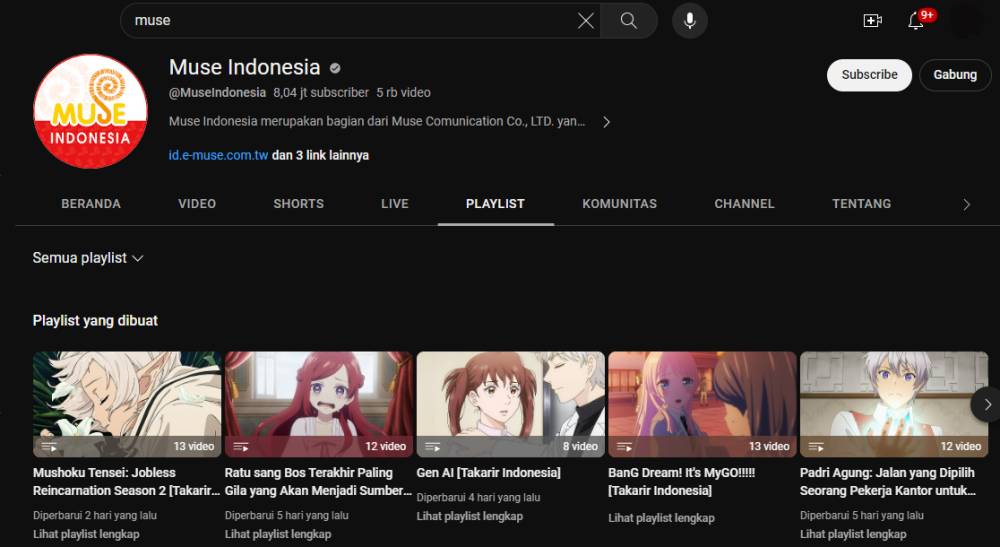Click the playlist icon on Gen AI thumbnail
The width and height of the screenshot is (1000, 547).
point(432,446)
